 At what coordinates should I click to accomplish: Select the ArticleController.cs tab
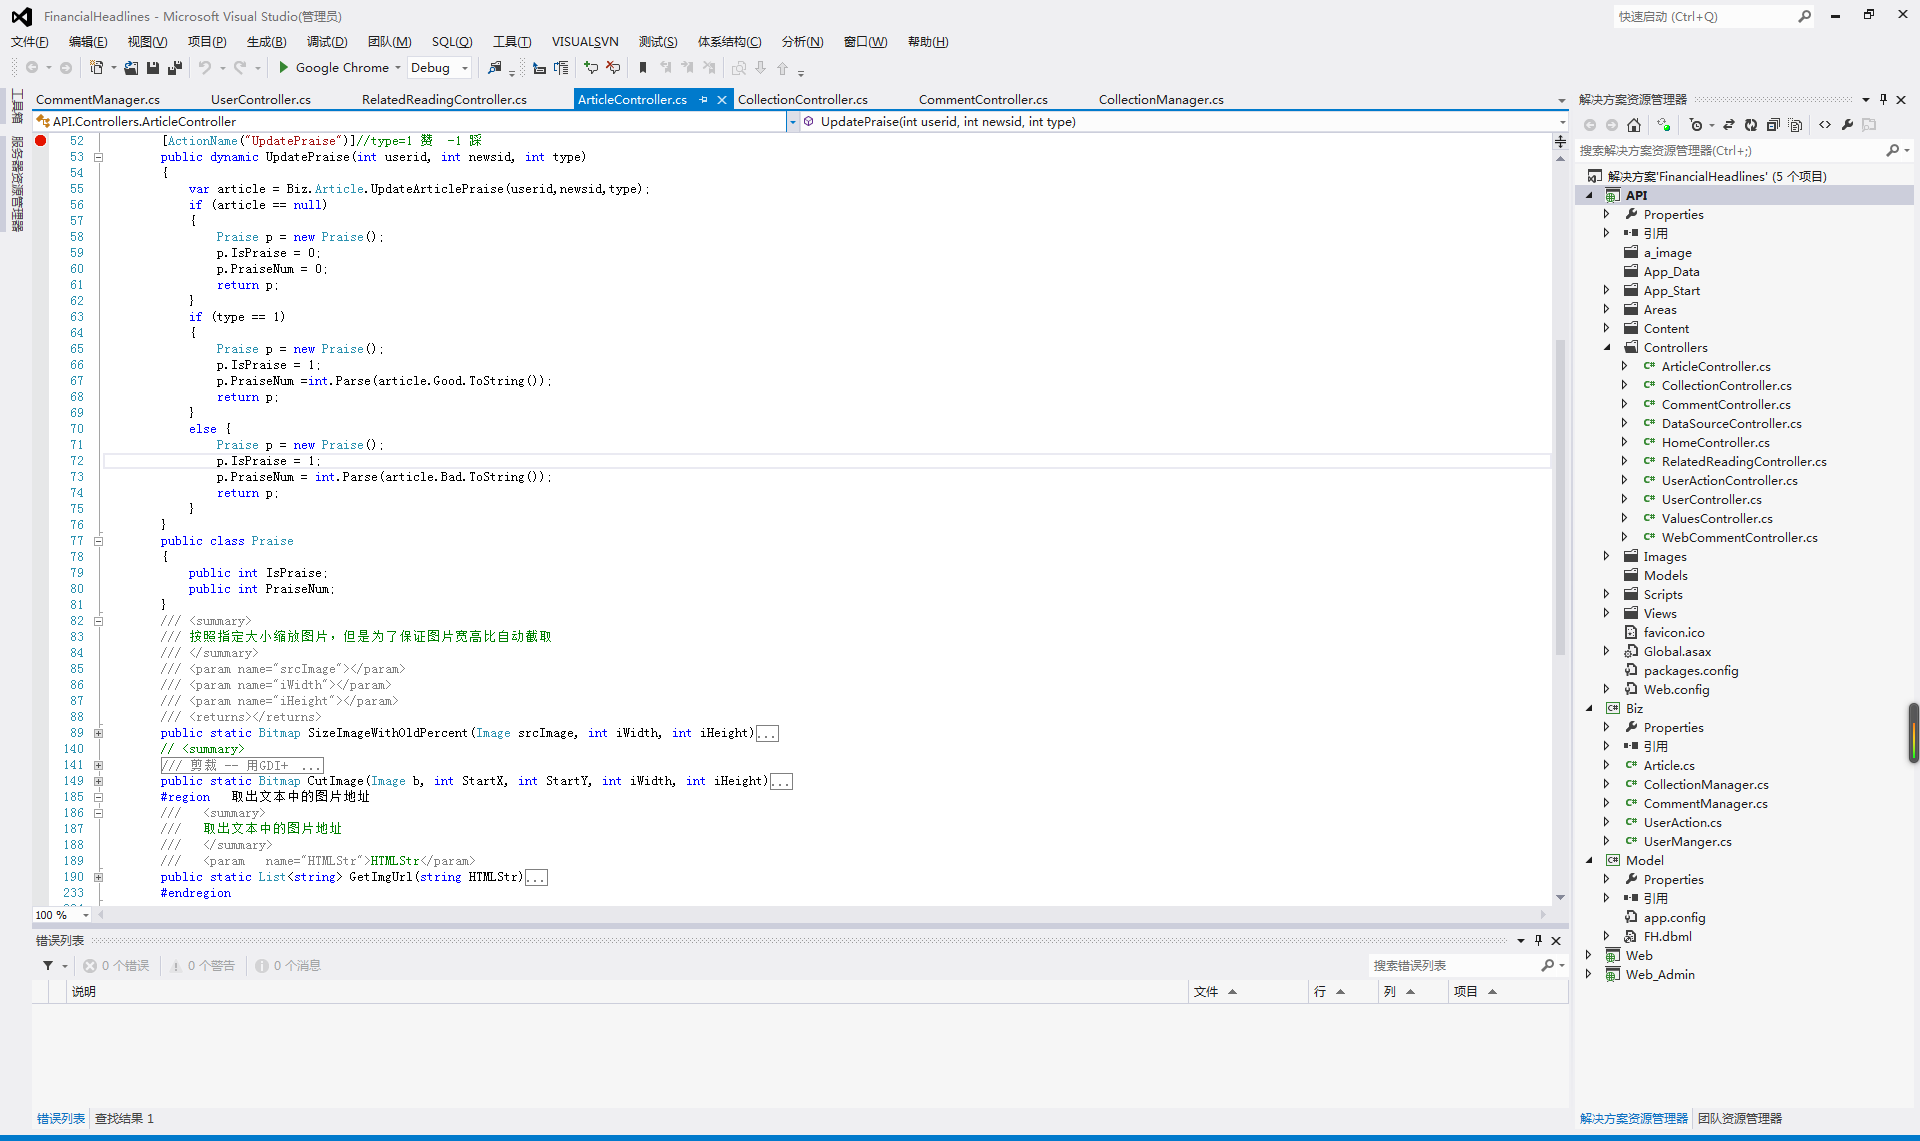click(x=631, y=99)
